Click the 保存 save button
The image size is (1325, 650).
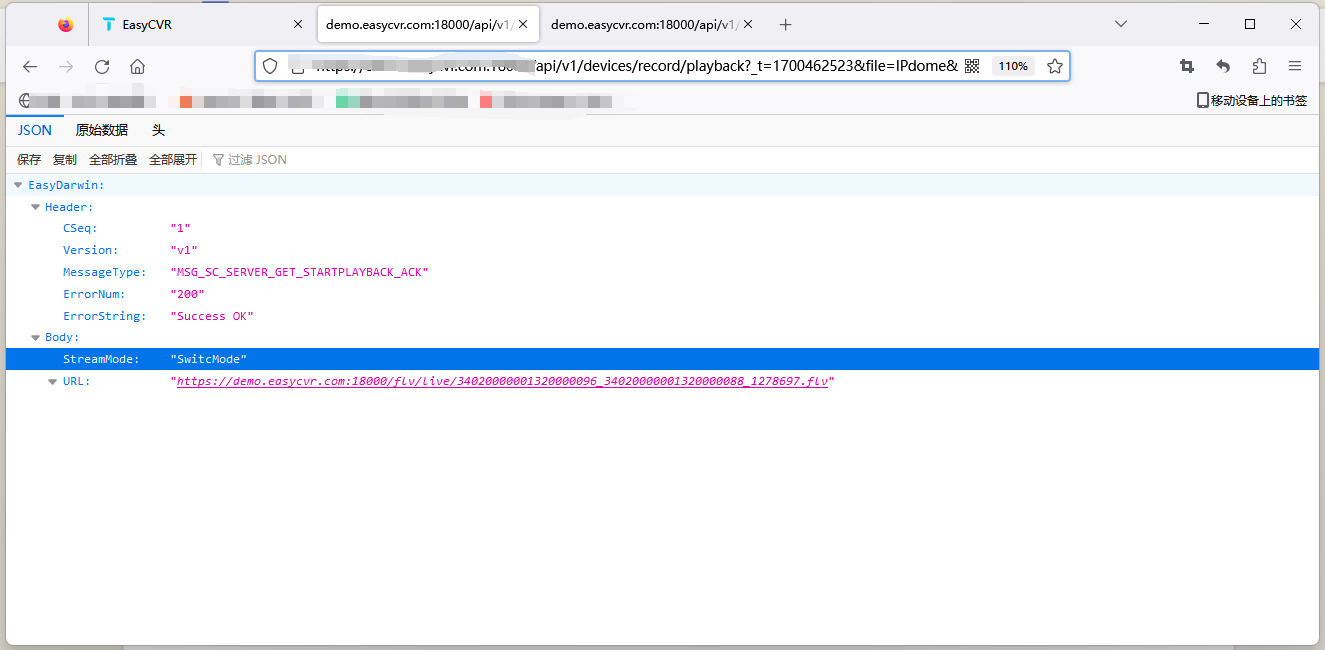coord(29,159)
